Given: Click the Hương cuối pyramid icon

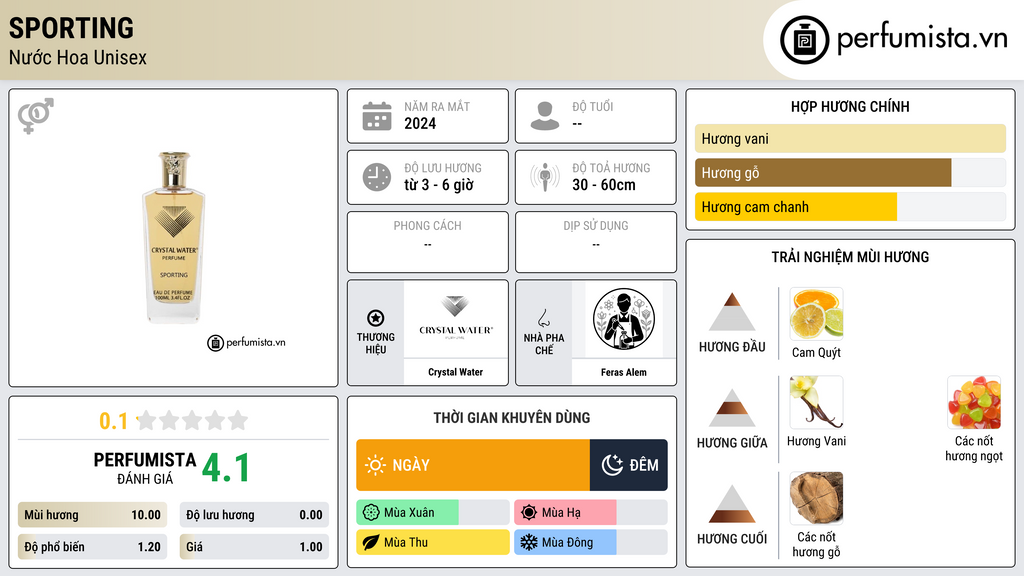Looking at the screenshot, I should (x=732, y=504).
